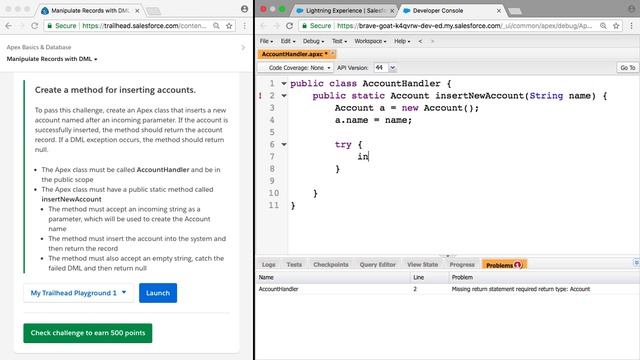
Task: Bookmark the Developer Console page
Action: pos(616,26)
